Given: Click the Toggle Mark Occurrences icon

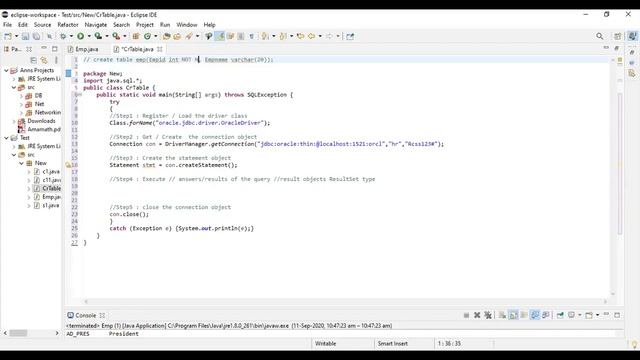Looking at the screenshot, I should (209, 36).
